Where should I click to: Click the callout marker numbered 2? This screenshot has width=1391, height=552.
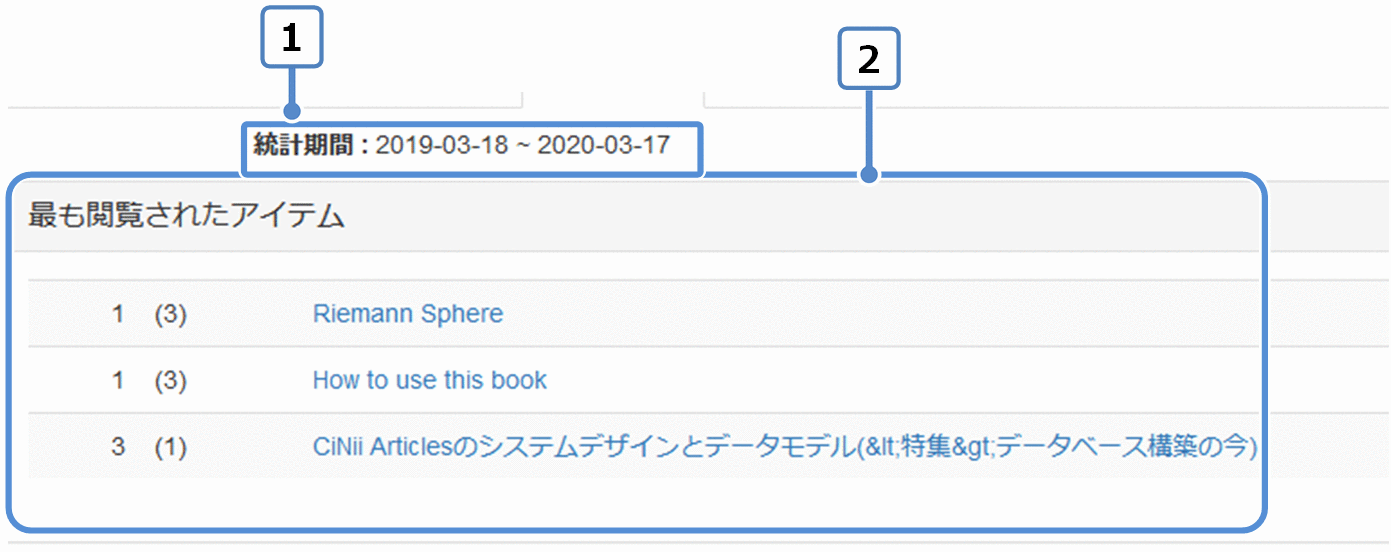(x=869, y=60)
